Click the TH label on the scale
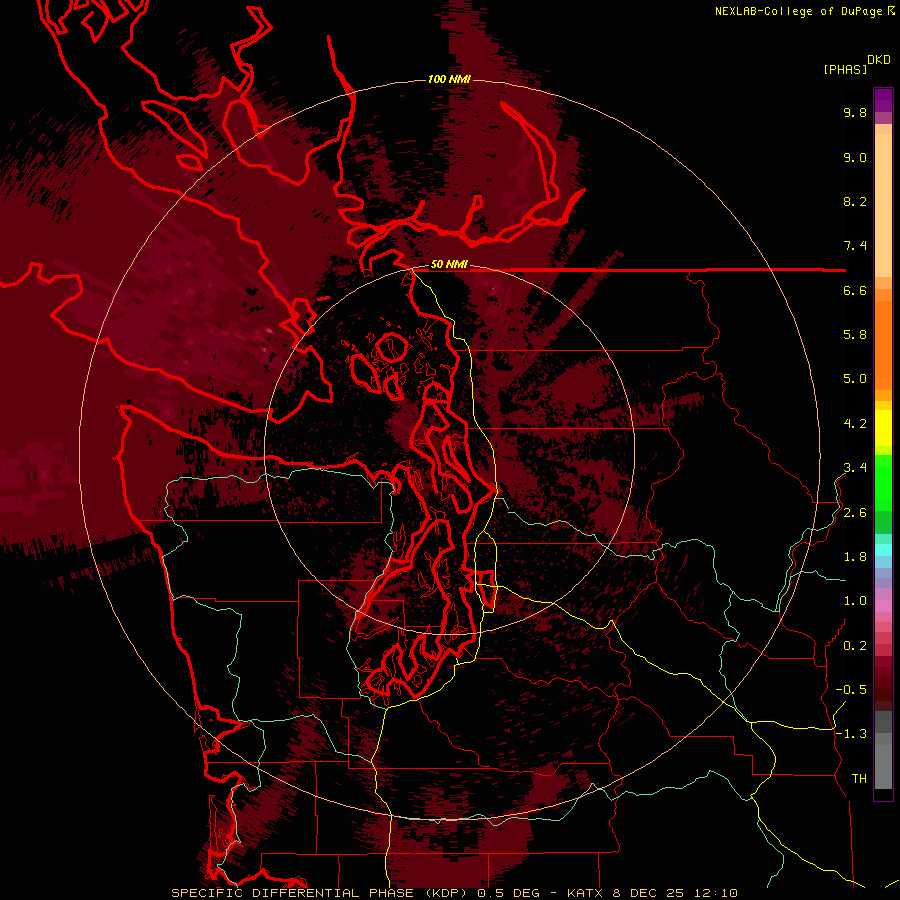 859,779
